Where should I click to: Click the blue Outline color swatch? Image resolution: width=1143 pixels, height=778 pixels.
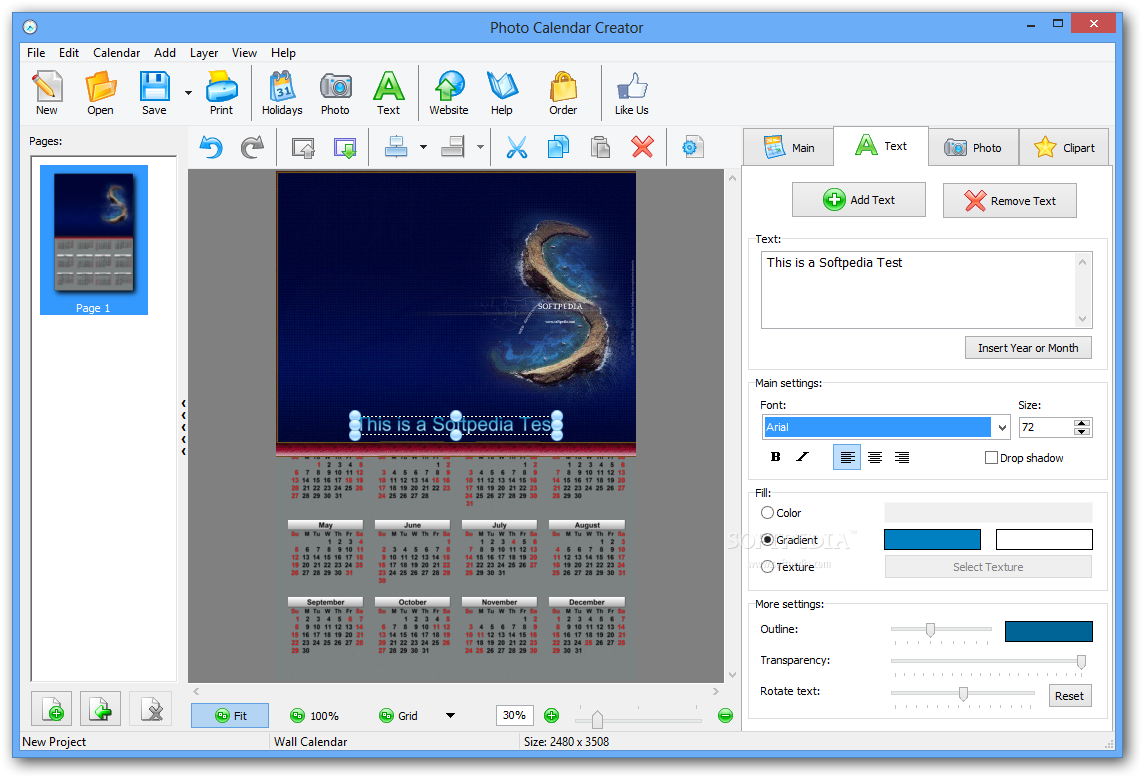(1048, 631)
